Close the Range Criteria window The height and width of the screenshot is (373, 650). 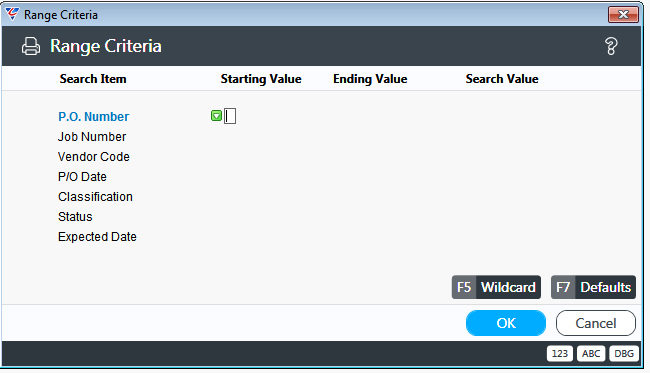click(623, 15)
